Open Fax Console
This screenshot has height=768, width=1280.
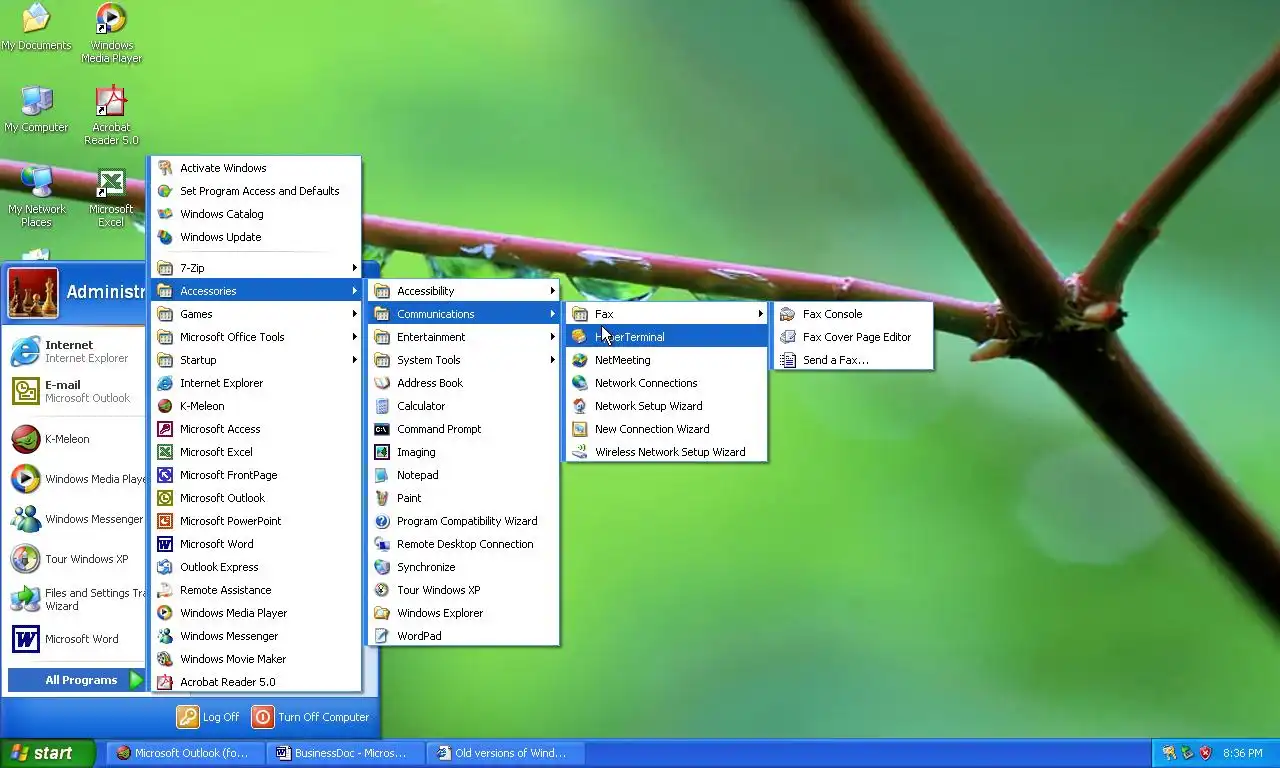tap(853, 314)
